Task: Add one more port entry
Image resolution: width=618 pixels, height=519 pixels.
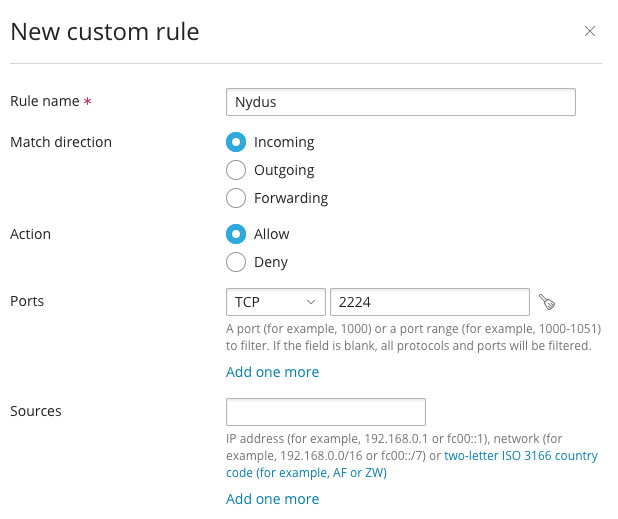Action: pyautogui.click(x=272, y=372)
